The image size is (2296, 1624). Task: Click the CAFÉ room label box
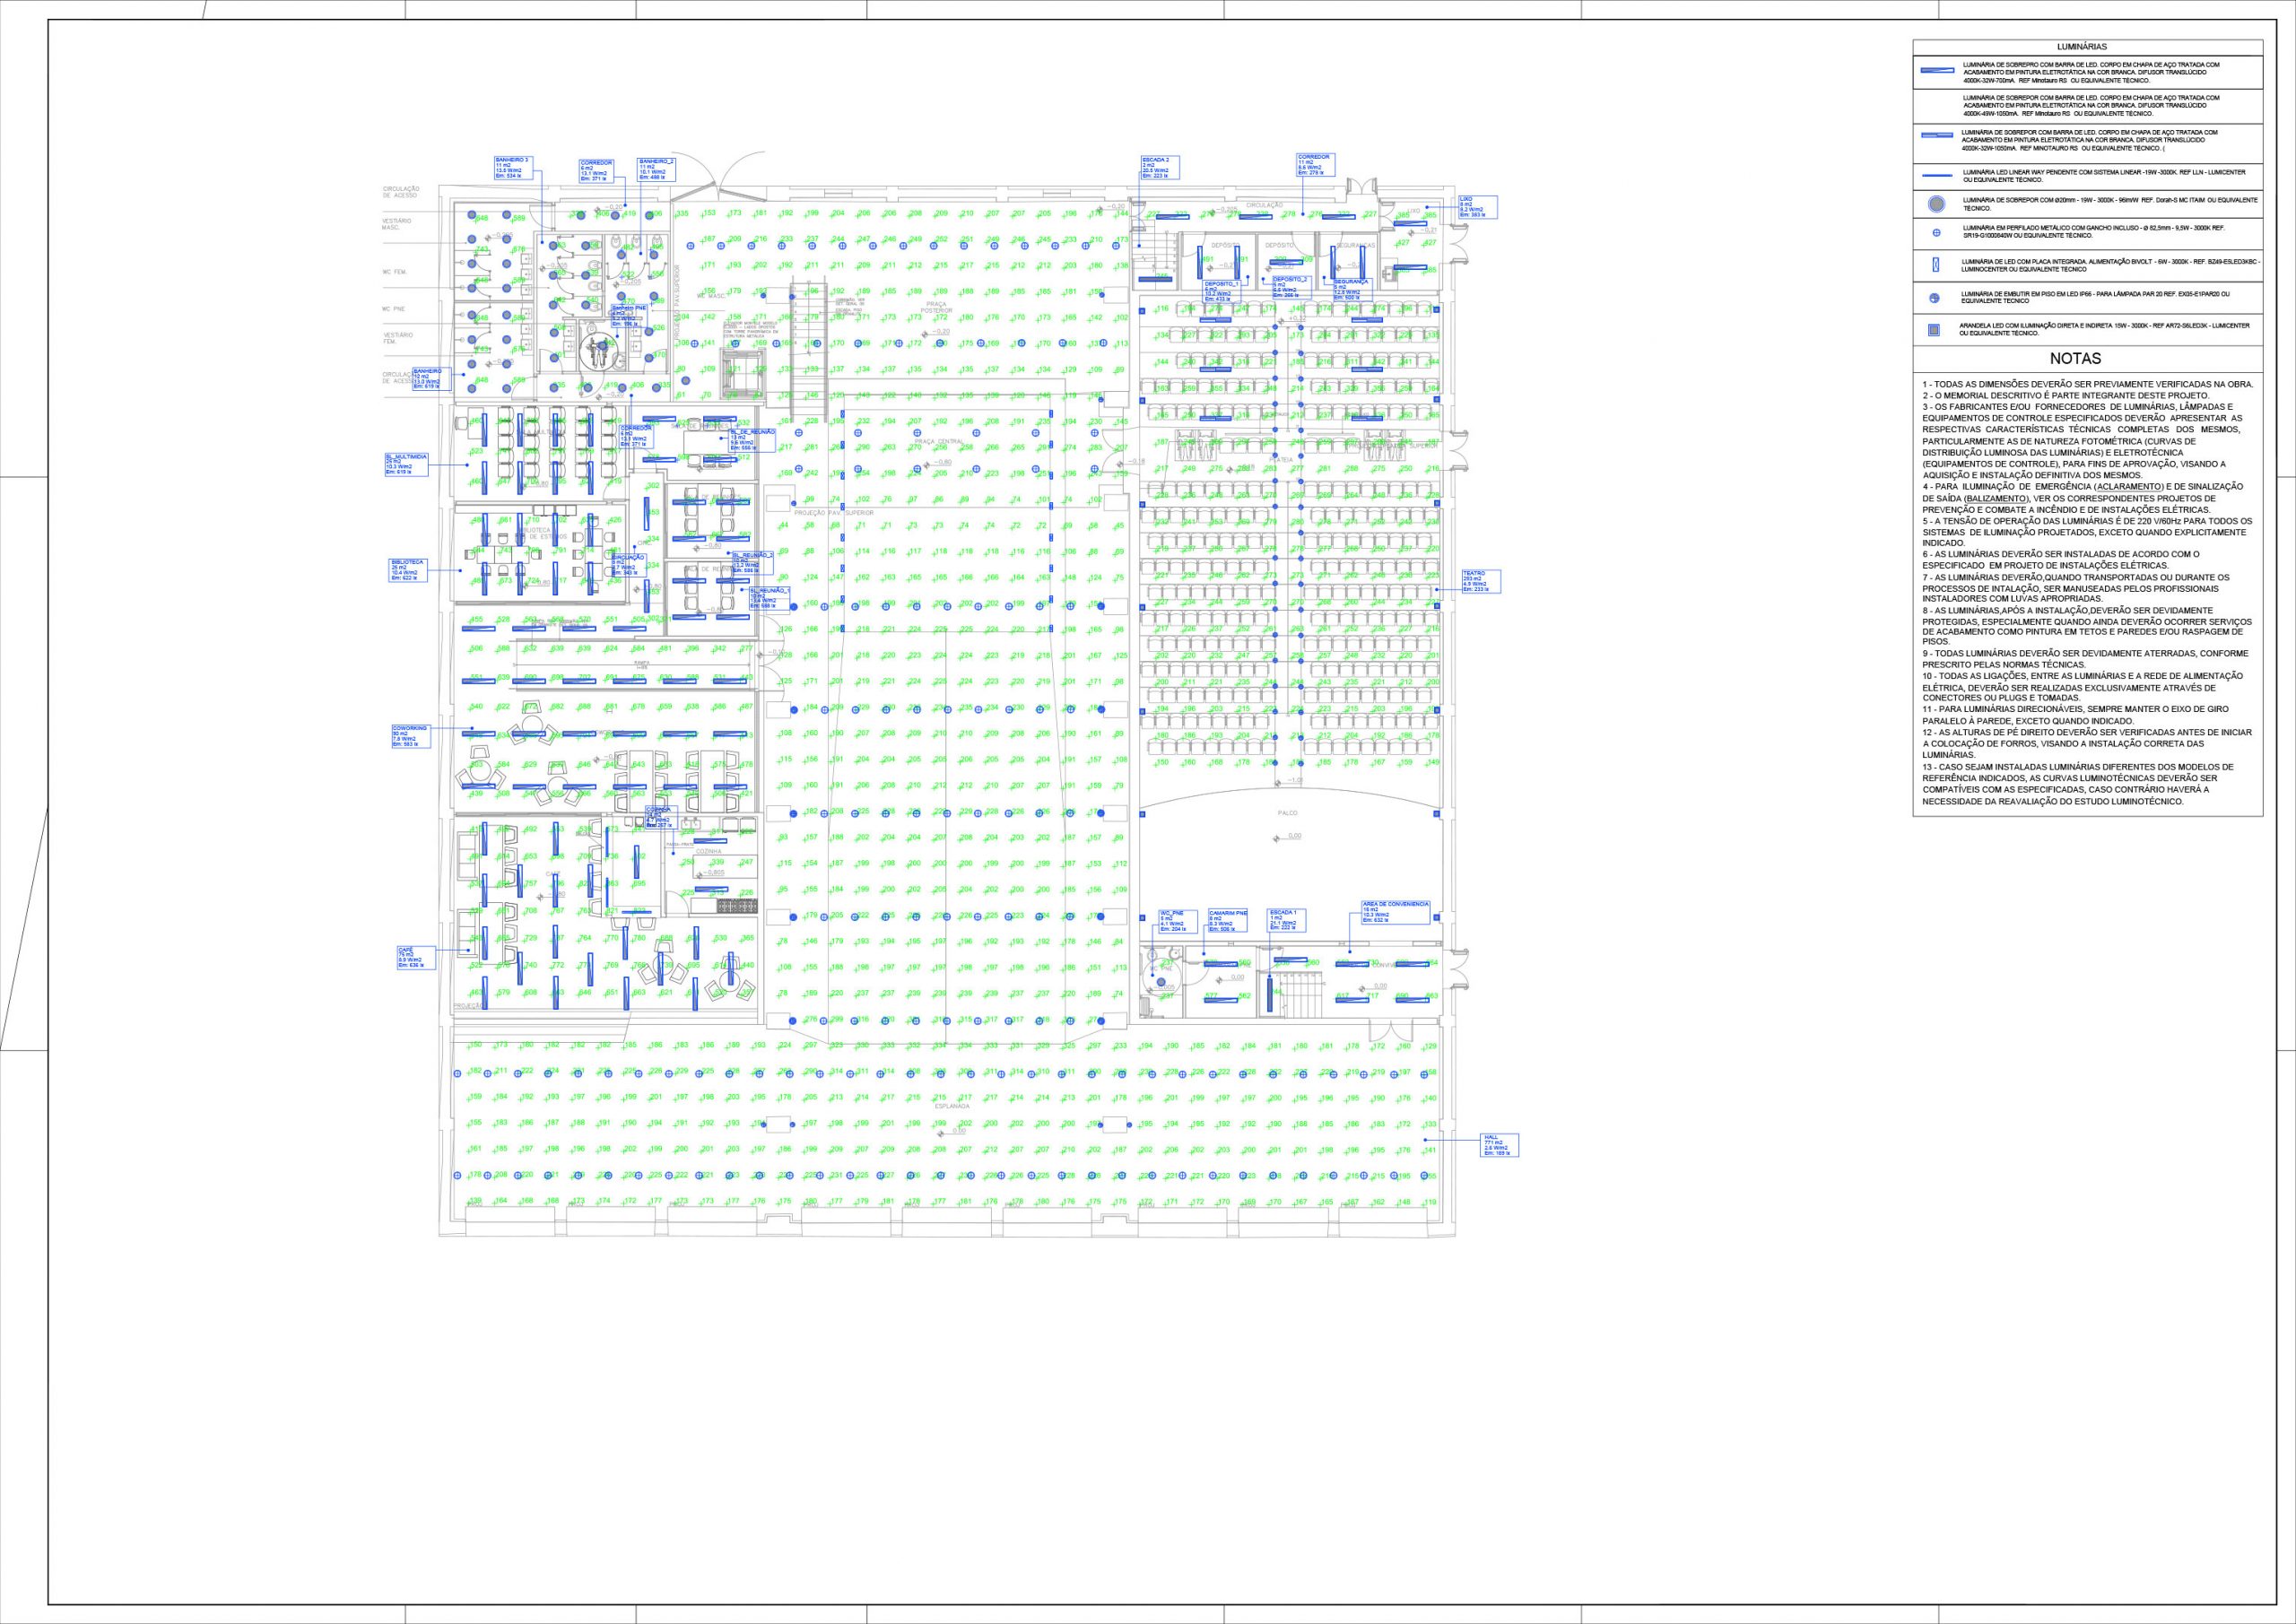417,958
